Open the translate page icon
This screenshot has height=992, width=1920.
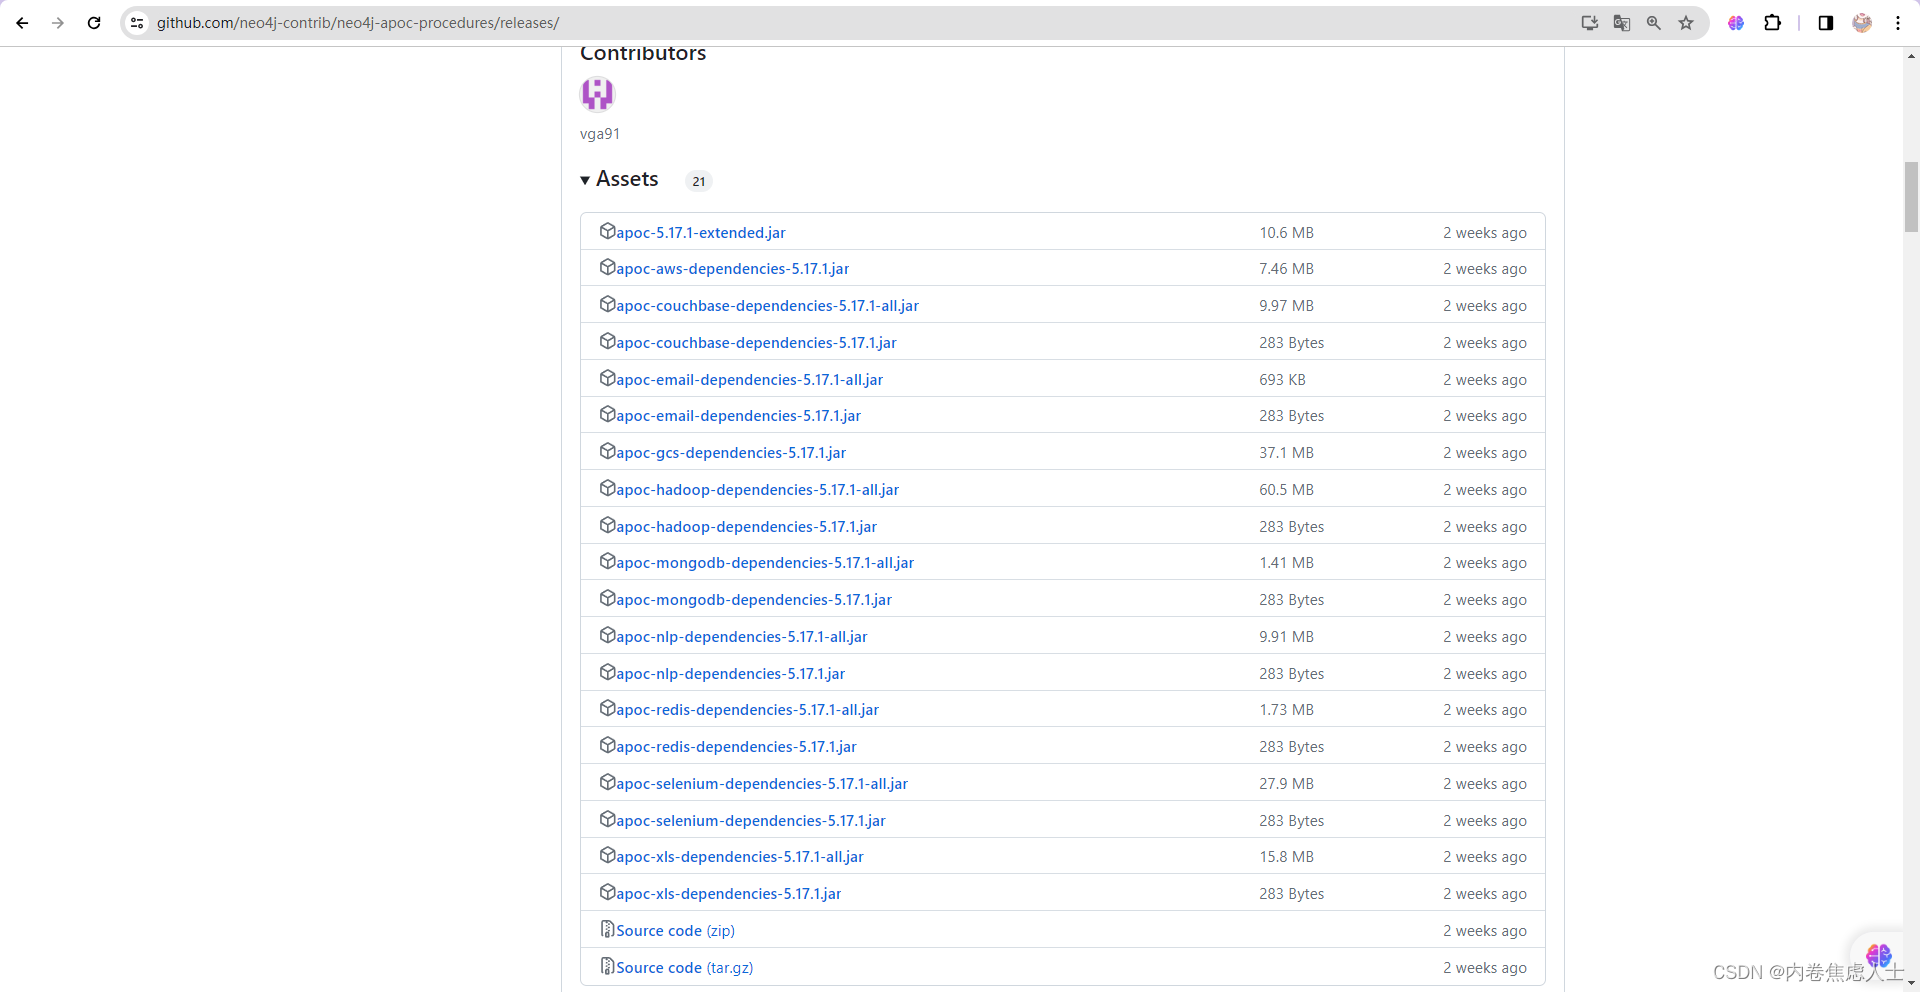(1621, 23)
